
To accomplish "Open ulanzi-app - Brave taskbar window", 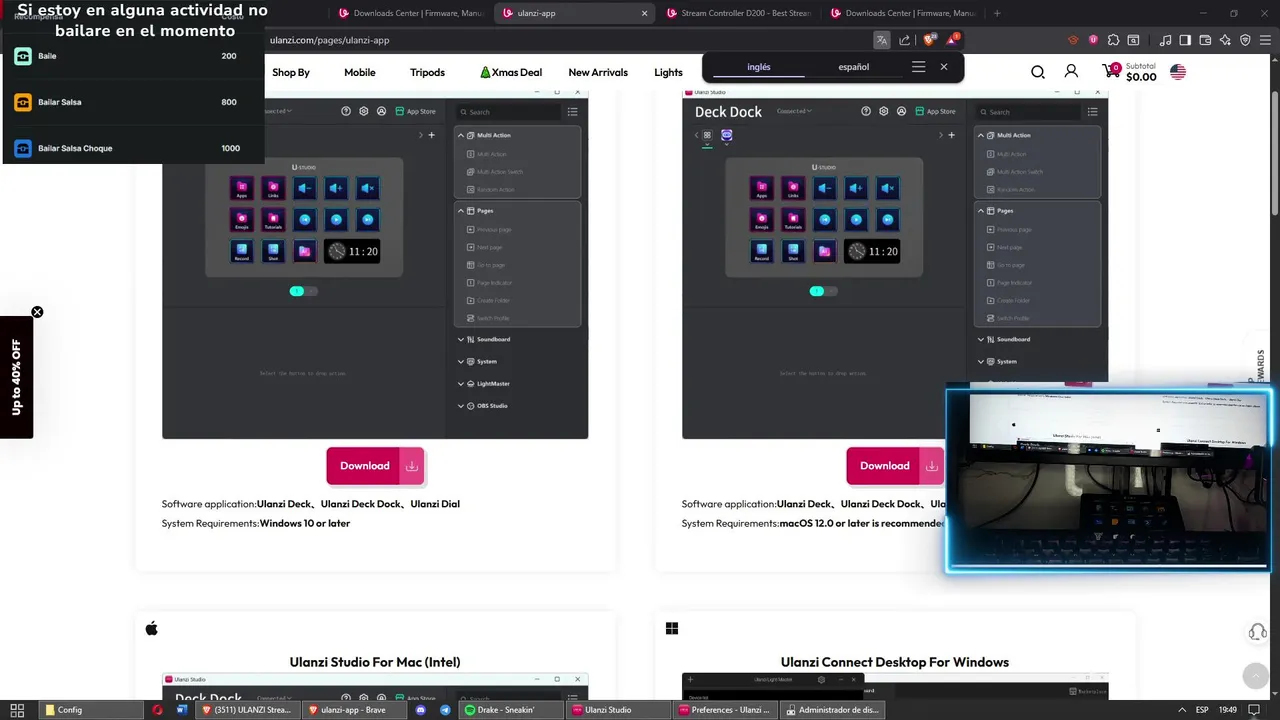I will click(354, 710).
